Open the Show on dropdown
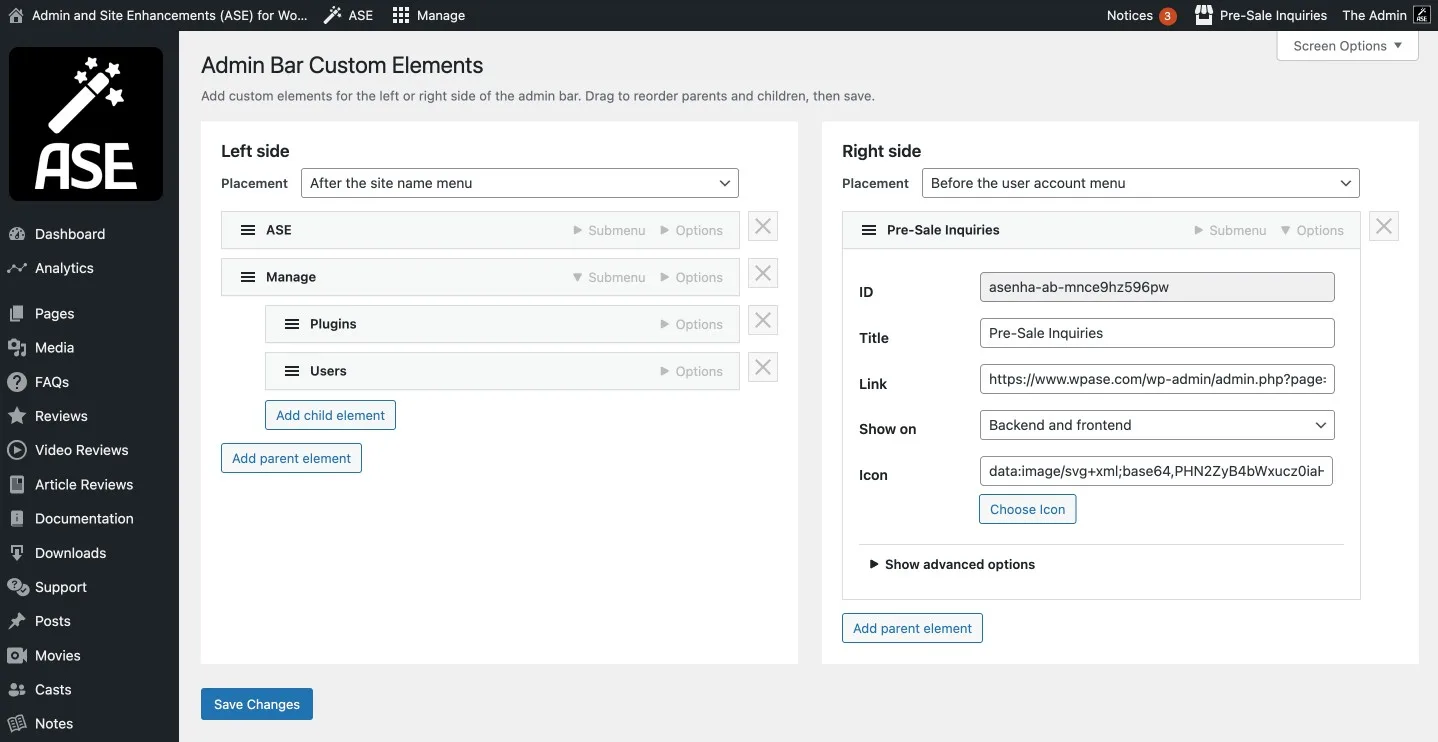The width and height of the screenshot is (1438, 742). point(1156,425)
